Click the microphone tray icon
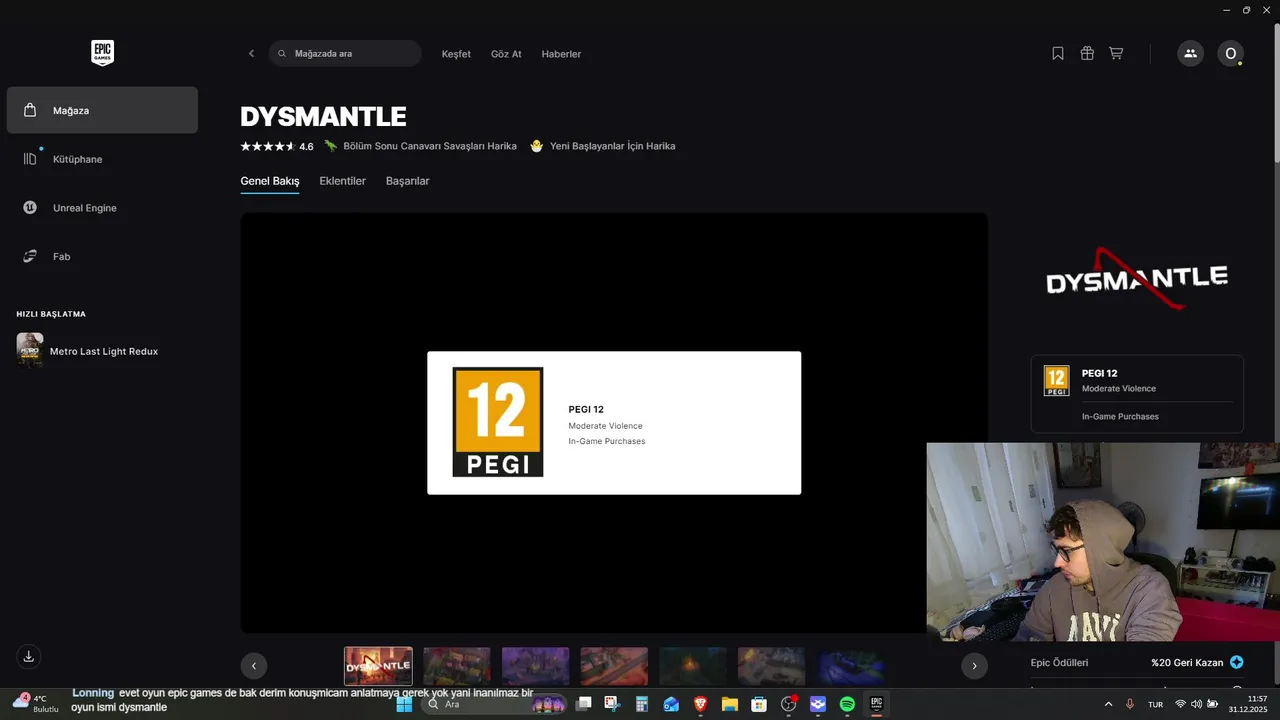 click(1130, 704)
